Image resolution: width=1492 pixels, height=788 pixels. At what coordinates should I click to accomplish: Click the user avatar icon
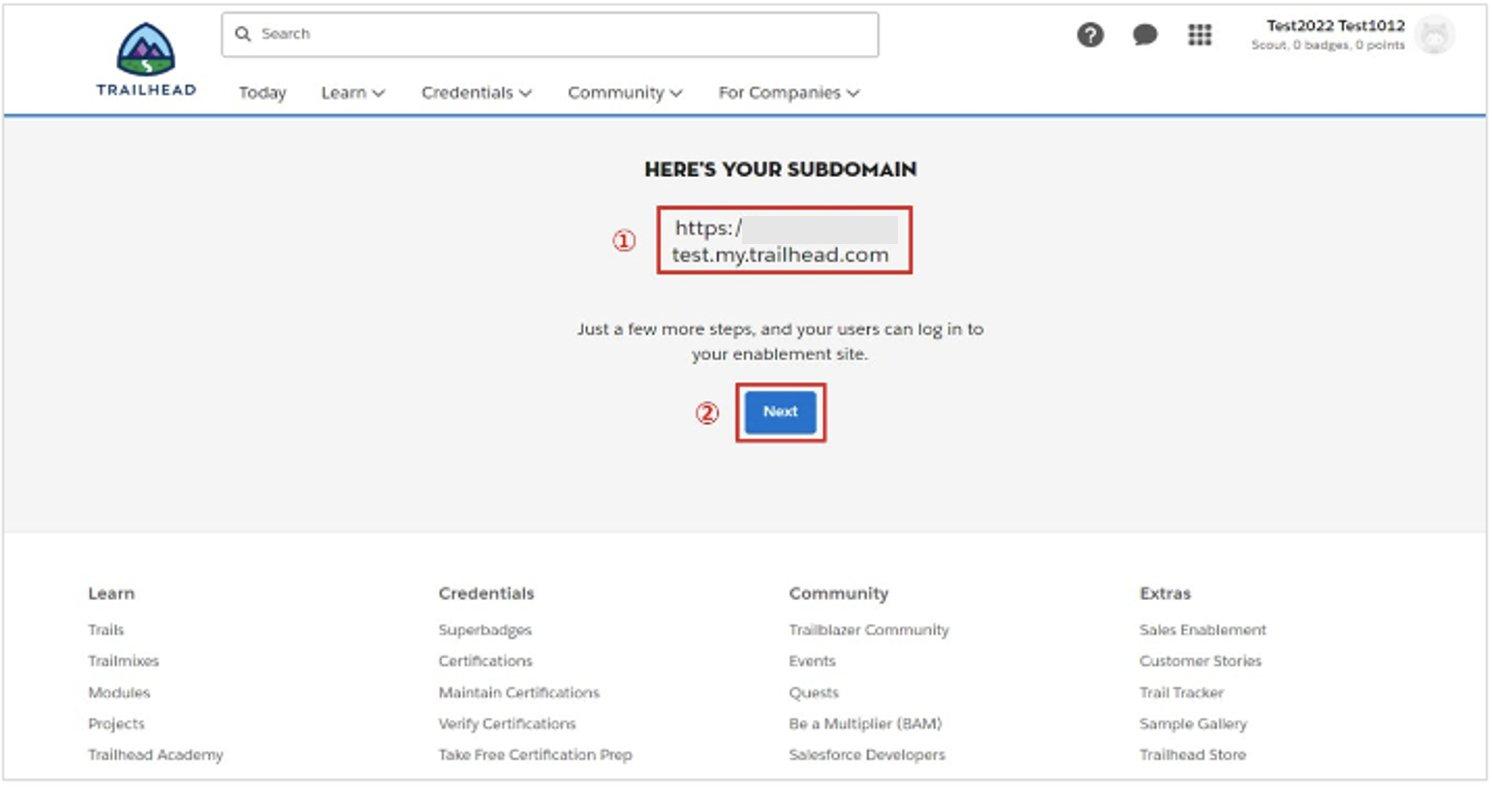[1435, 35]
